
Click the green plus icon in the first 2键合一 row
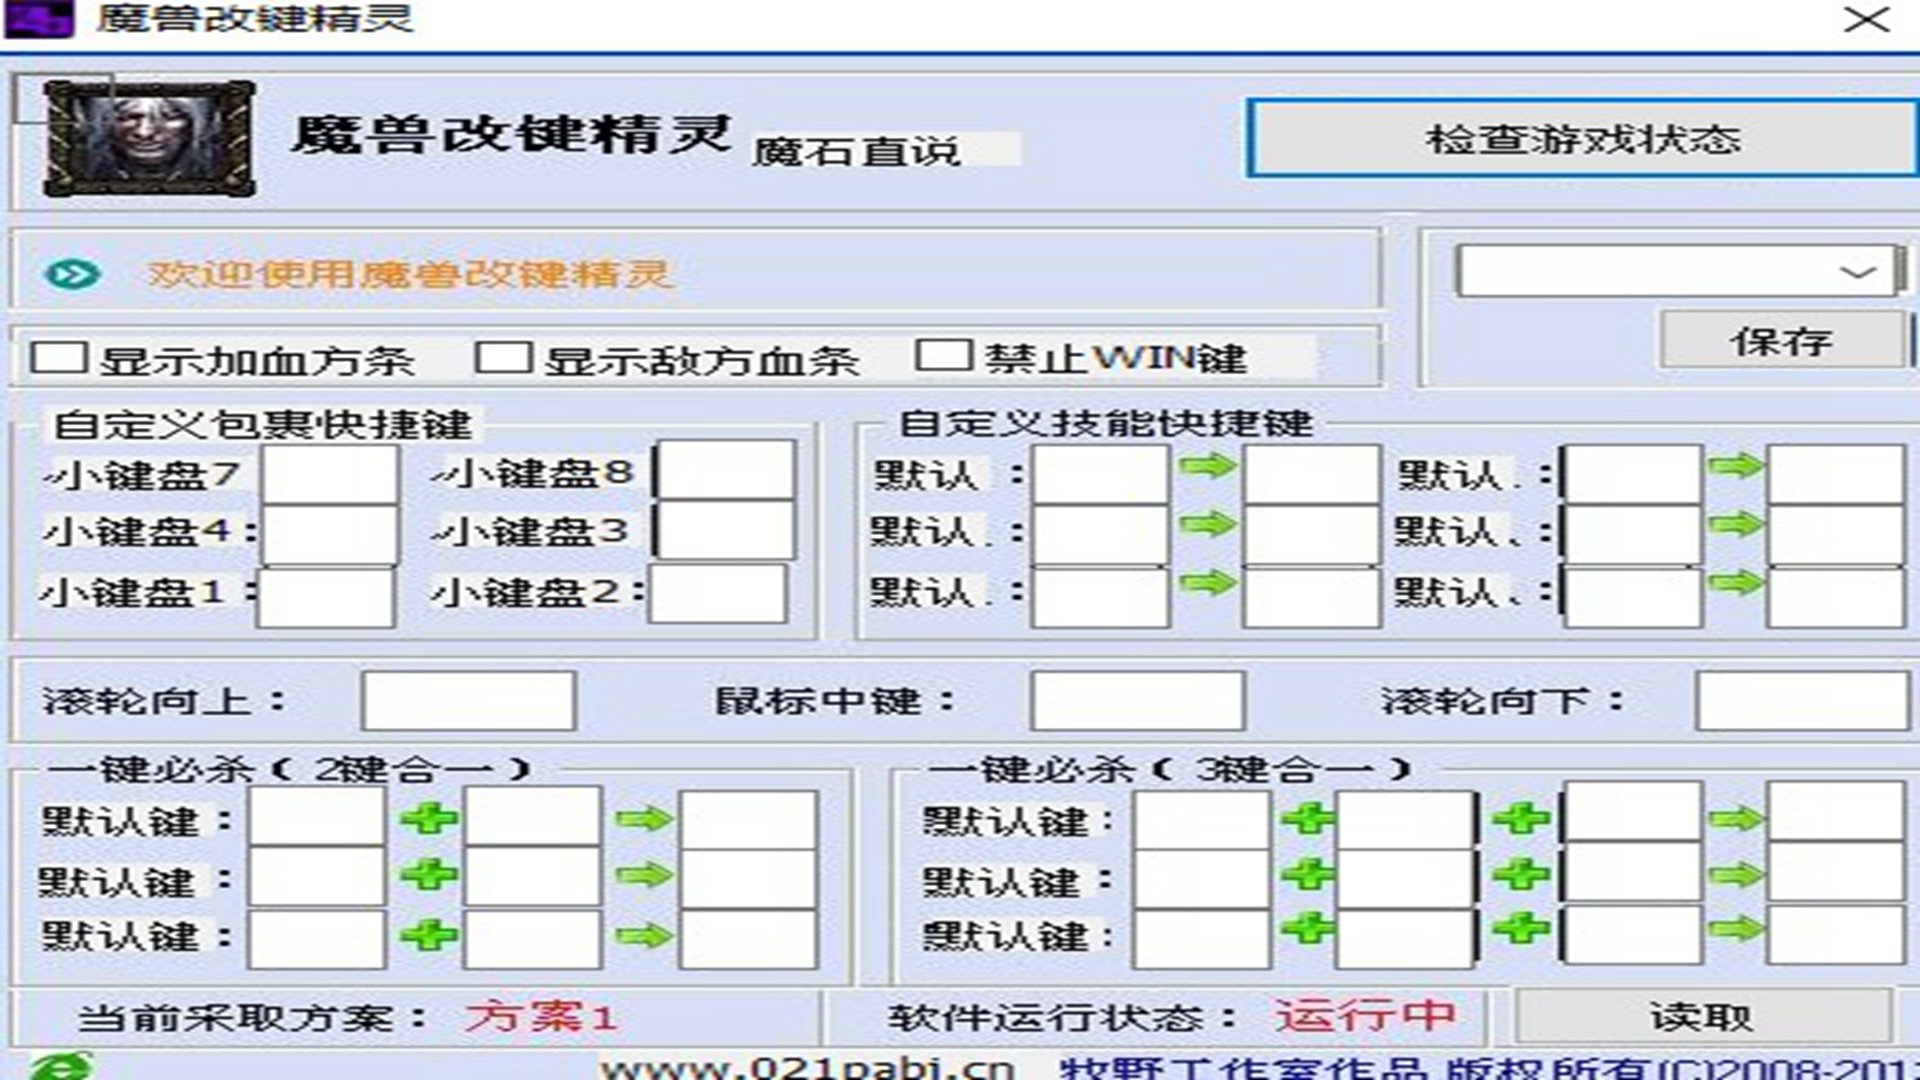(x=428, y=820)
